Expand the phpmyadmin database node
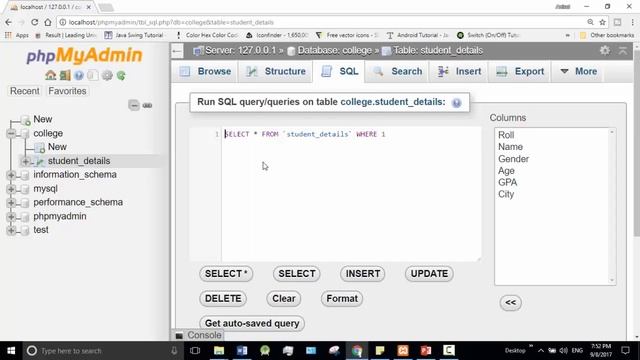This screenshot has height=360, width=640. (x=11, y=216)
